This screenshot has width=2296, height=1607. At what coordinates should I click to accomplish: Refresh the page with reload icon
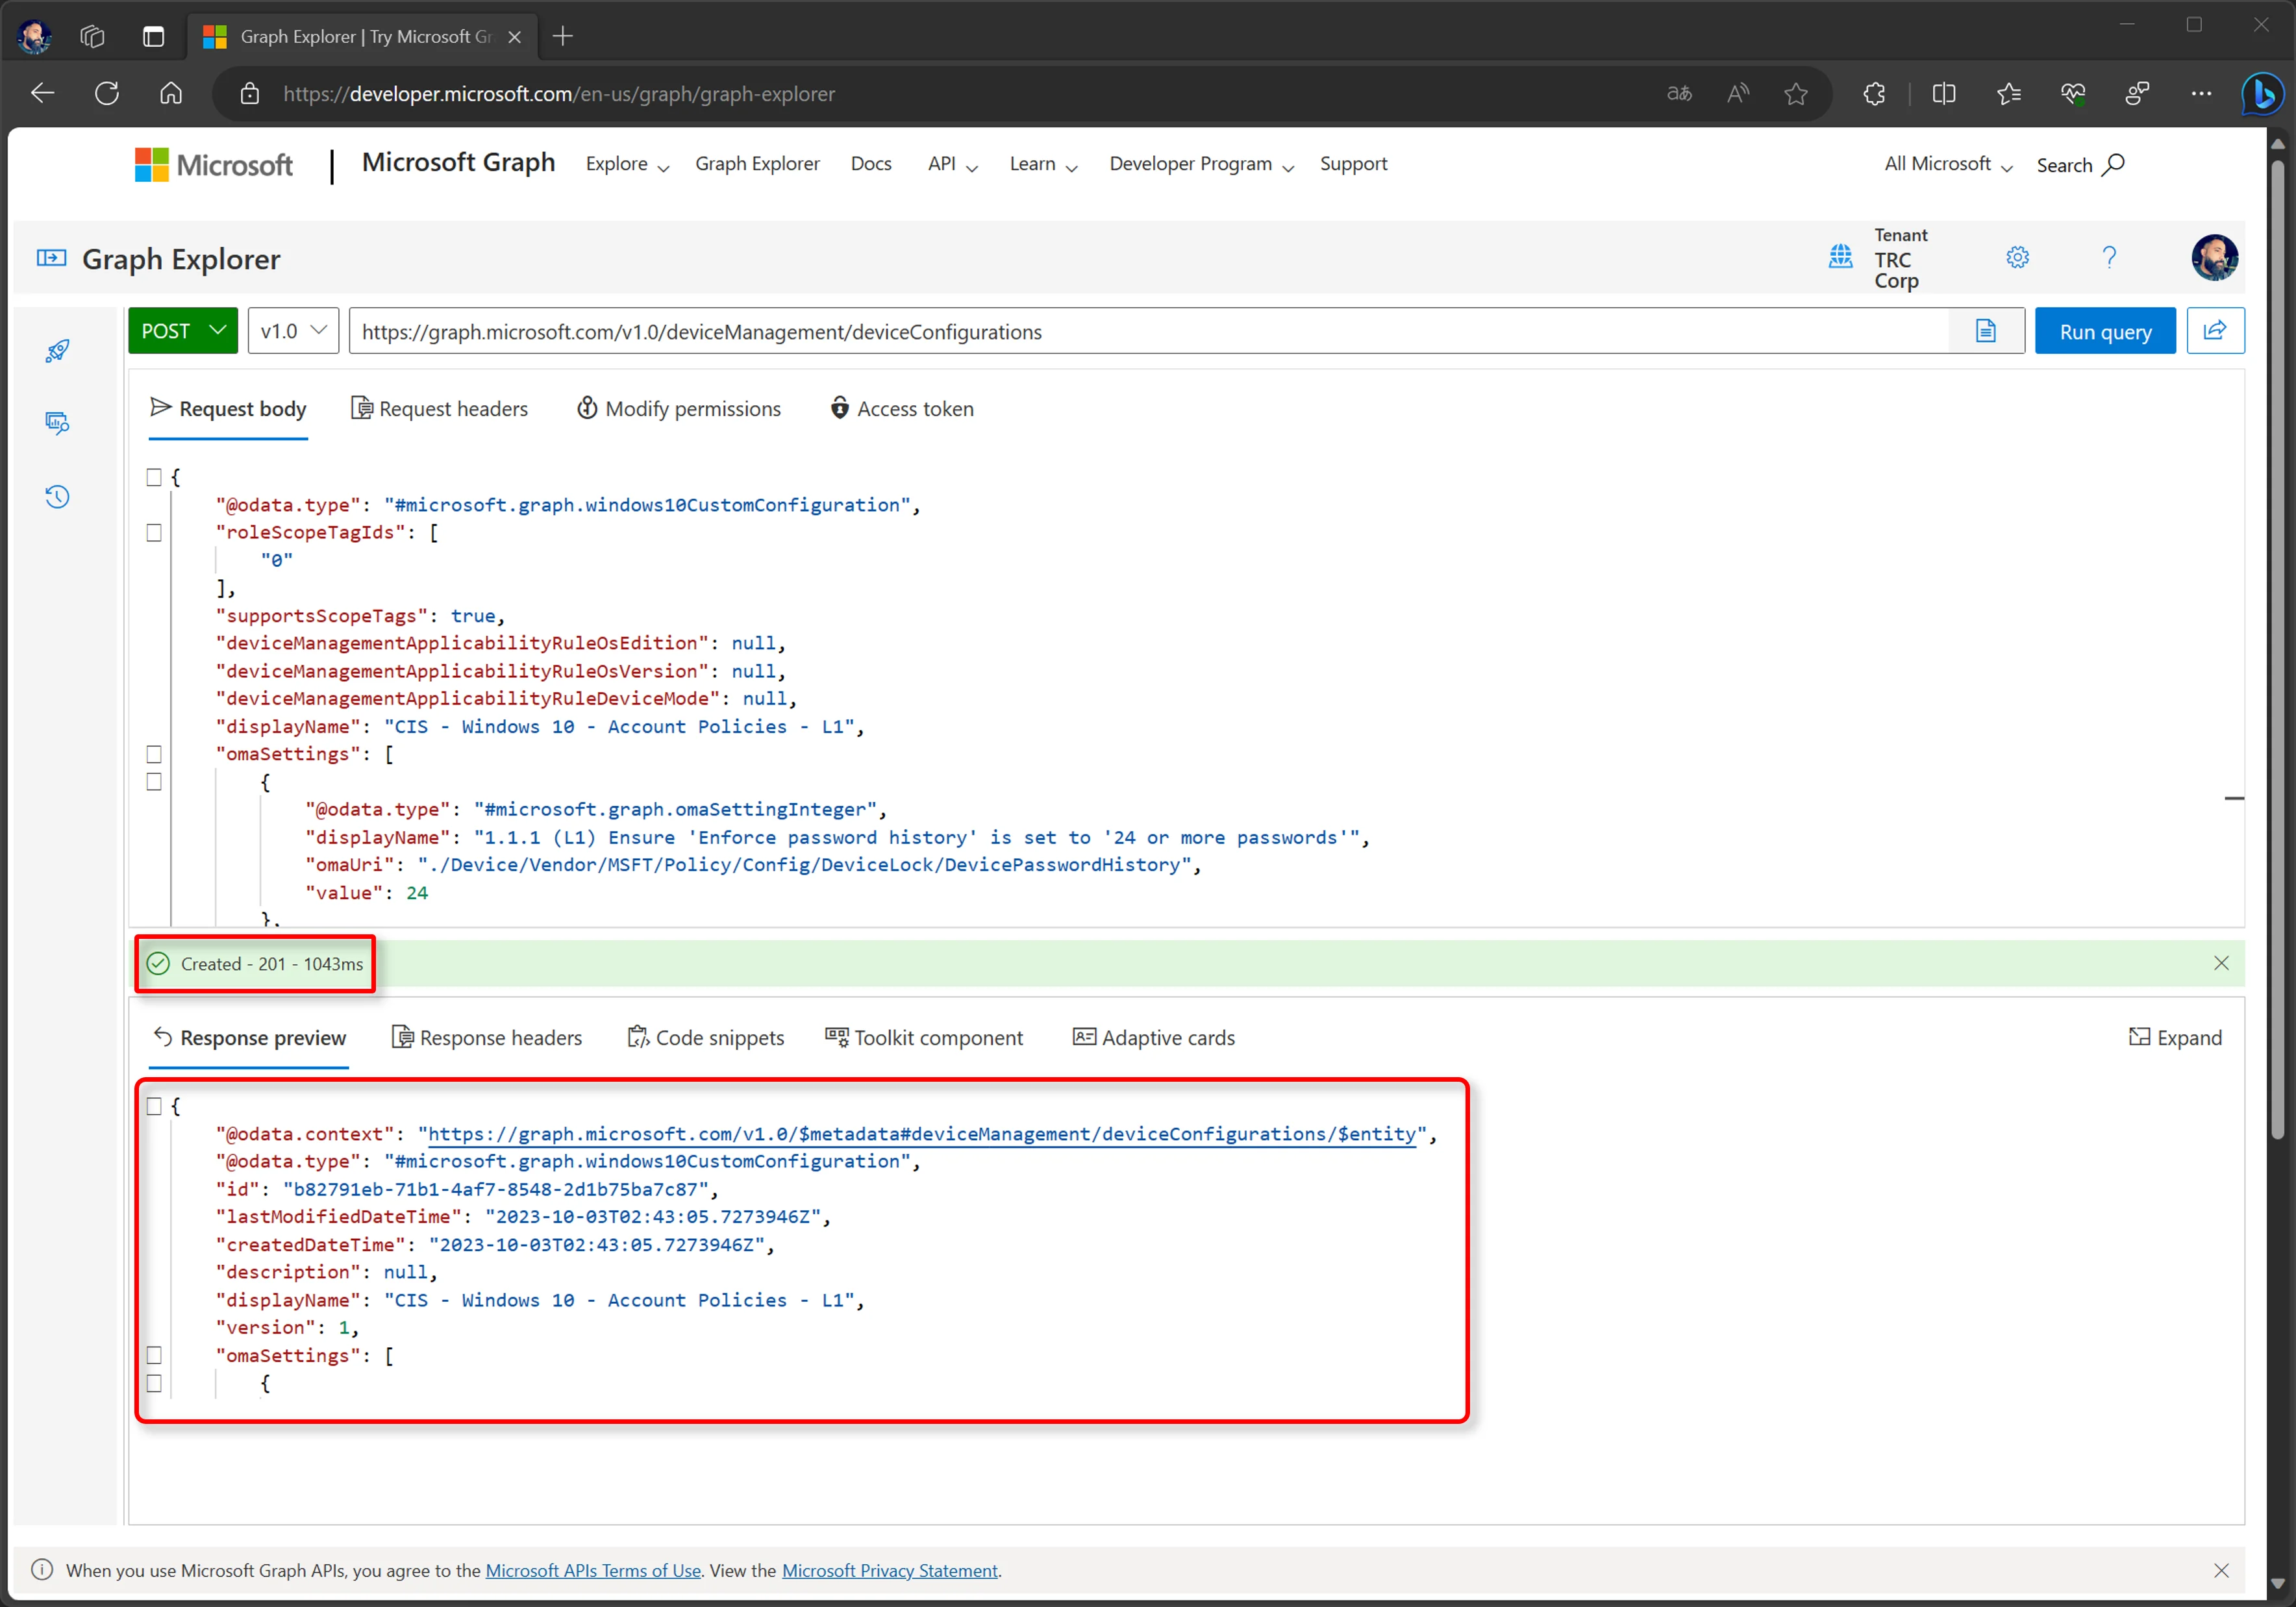(107, 94)
